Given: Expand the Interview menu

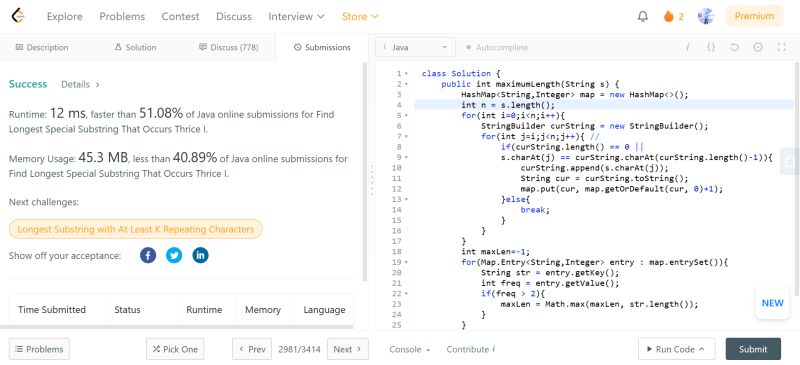Looking at the screenshot, I should click(296, 16).
